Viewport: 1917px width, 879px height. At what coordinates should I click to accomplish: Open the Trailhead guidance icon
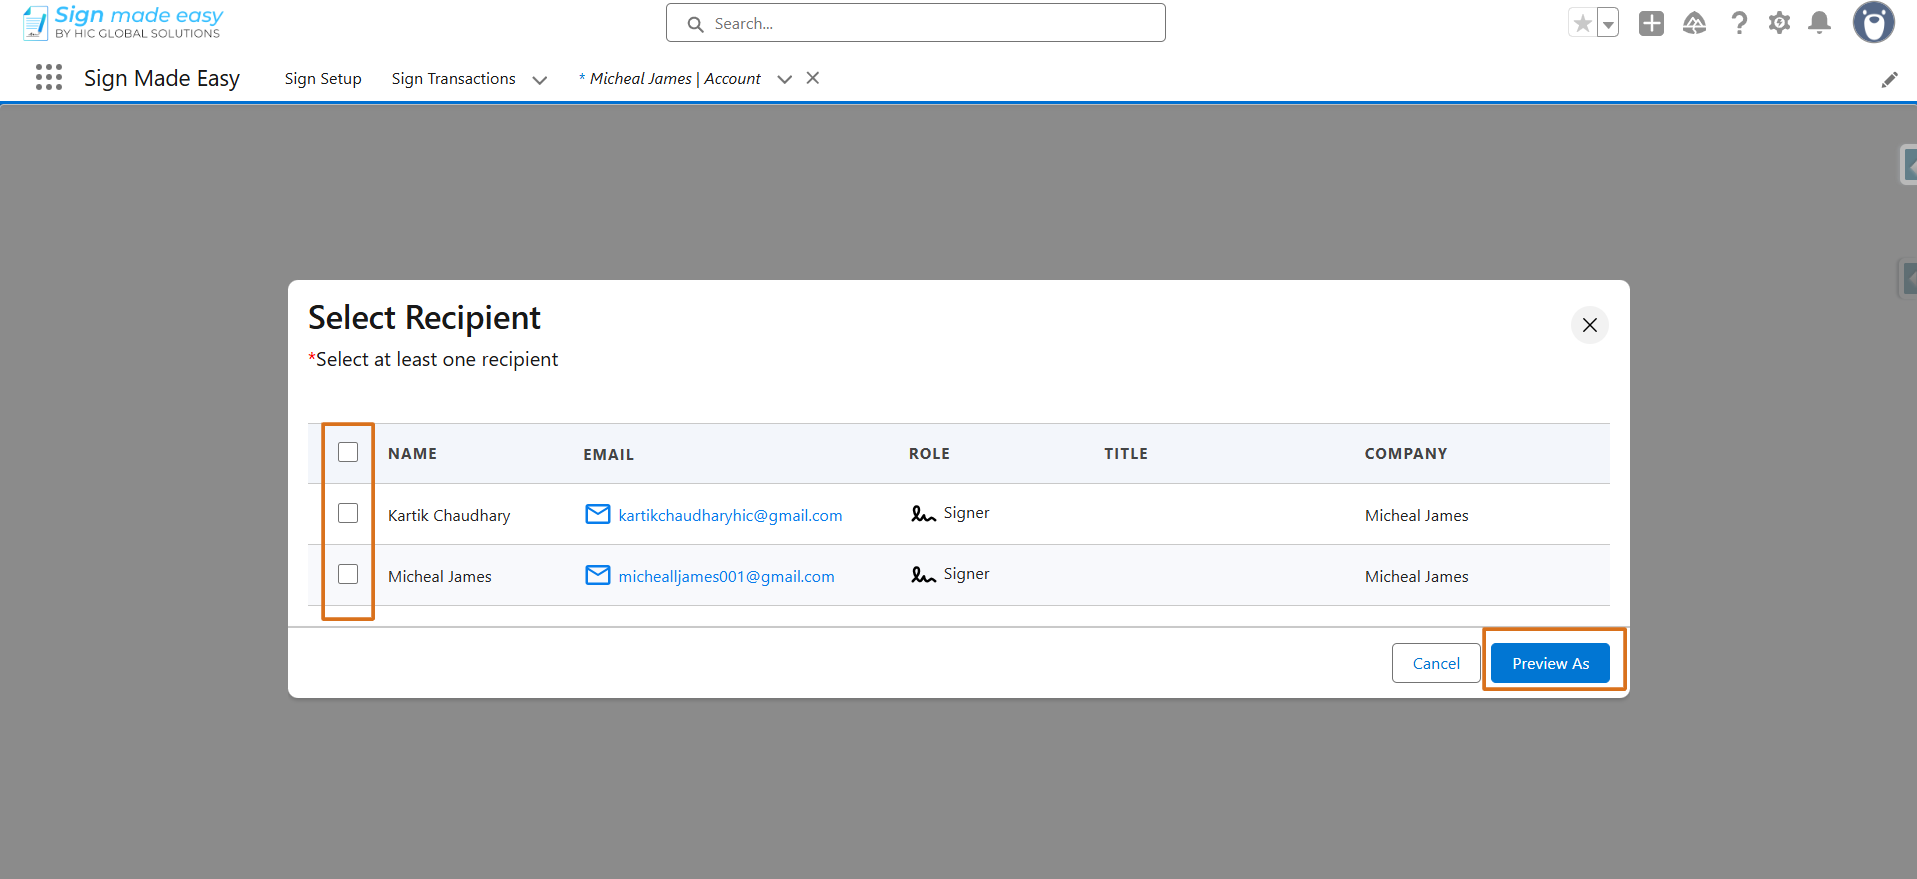point(1694,23)
